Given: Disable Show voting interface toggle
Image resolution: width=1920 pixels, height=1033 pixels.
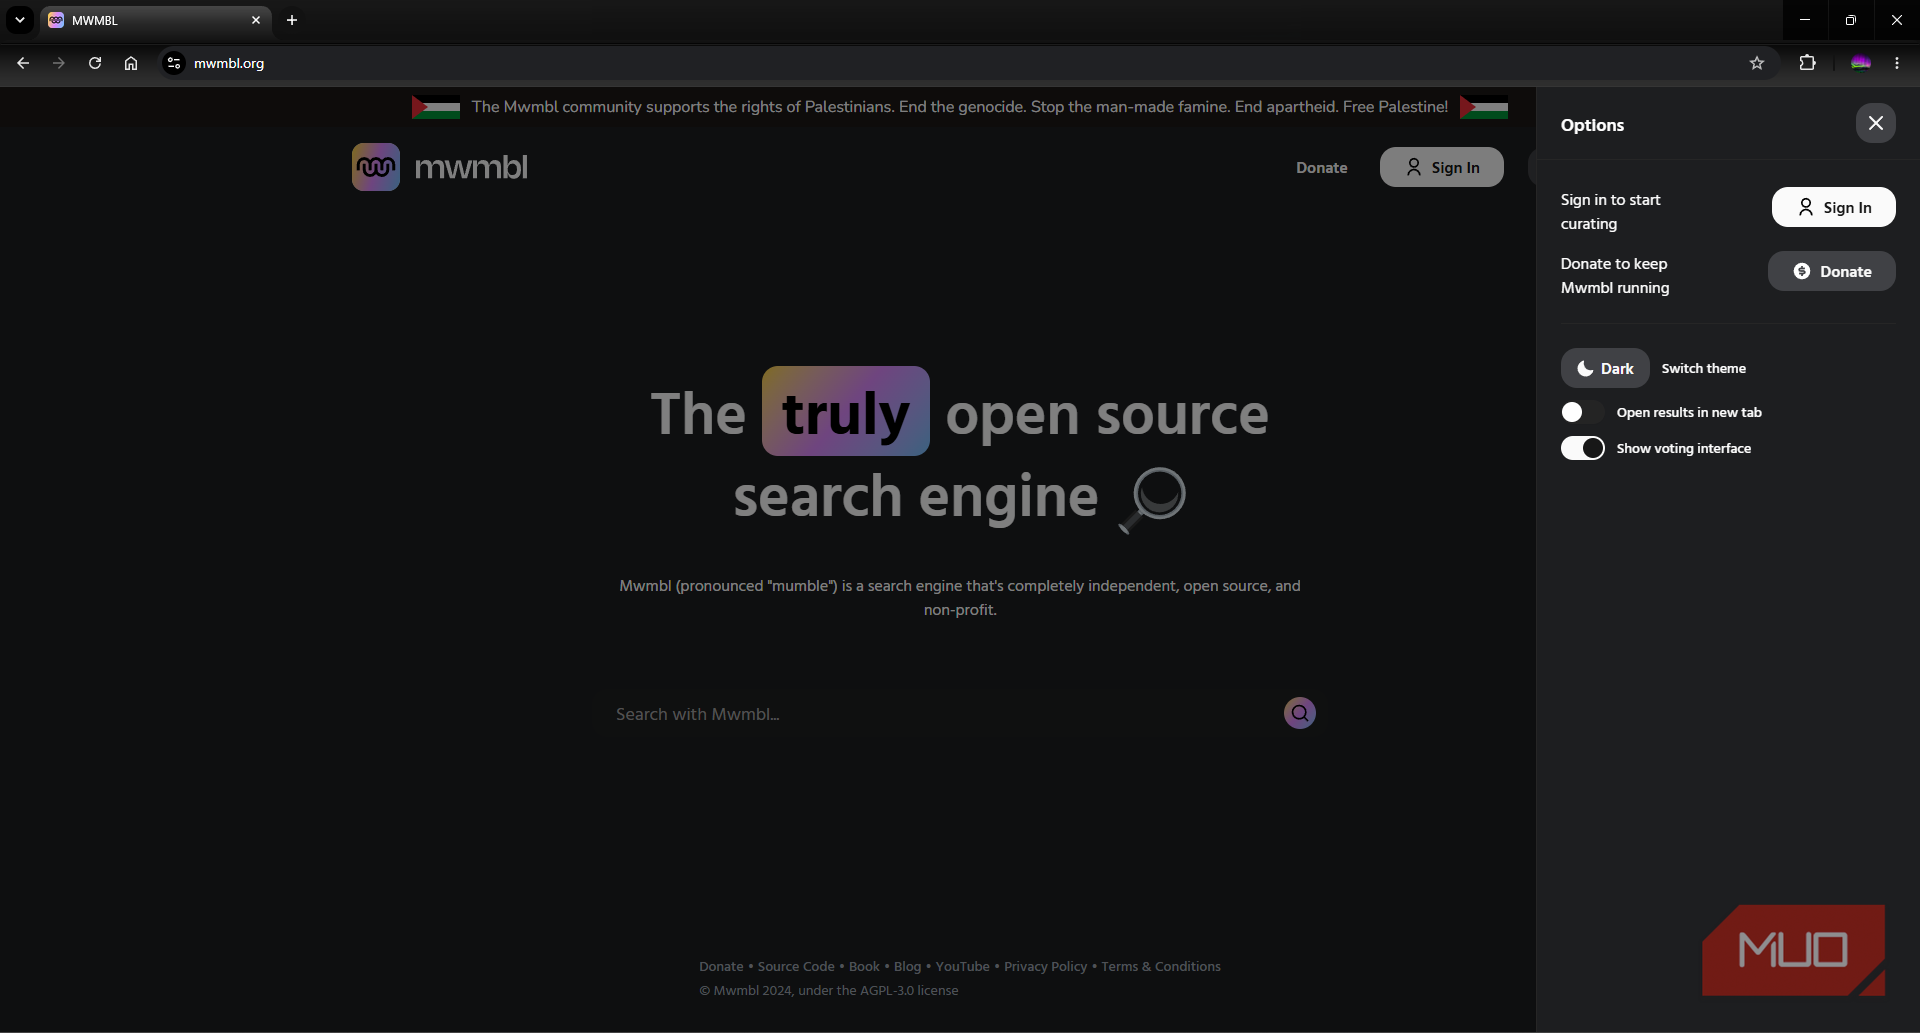Looking at the screenshot, I should click(x=1582, y=448).
